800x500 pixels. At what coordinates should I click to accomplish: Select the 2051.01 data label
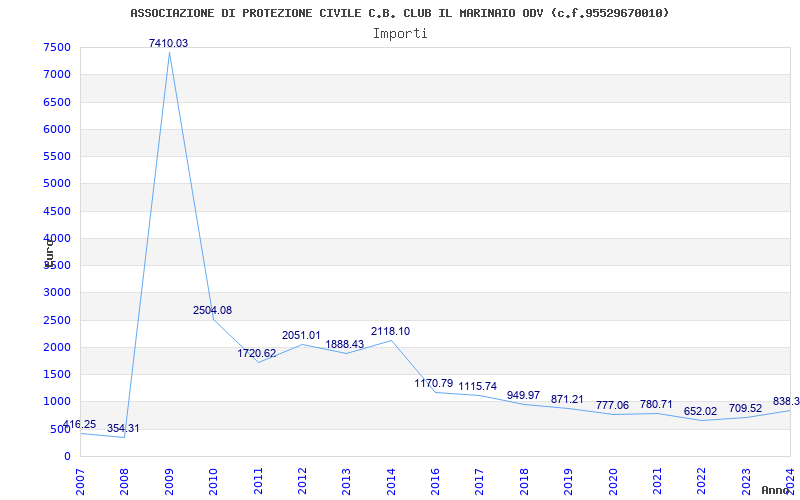(x=301, y=335)
